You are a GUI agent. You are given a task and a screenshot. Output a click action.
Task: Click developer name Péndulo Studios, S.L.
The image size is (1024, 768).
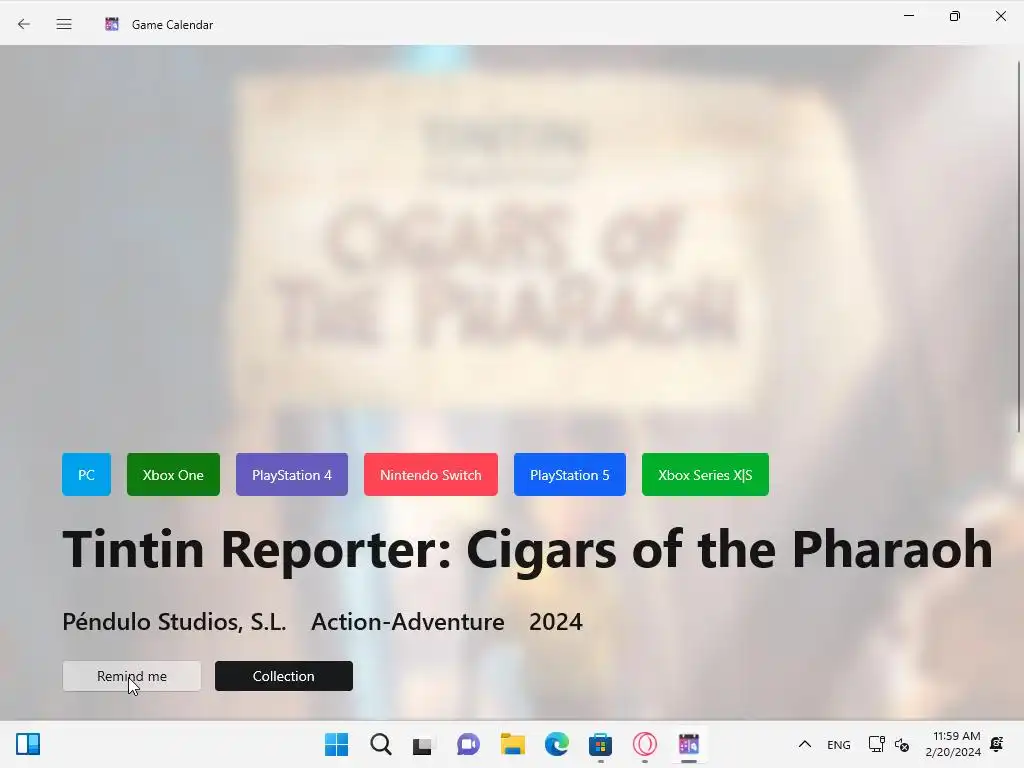pos(174,622)
